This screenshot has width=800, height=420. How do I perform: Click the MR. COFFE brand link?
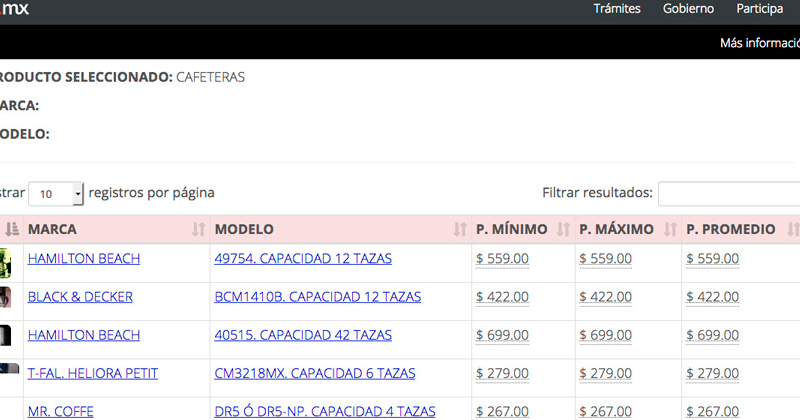61,411
